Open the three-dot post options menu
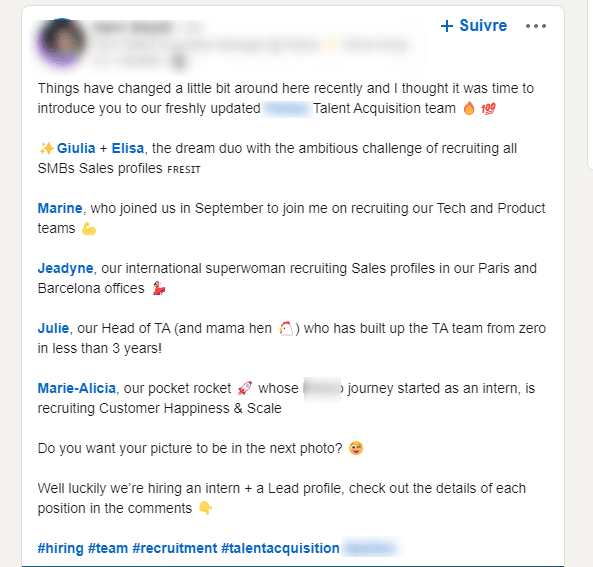593x567 pixels. coord(536,26)
